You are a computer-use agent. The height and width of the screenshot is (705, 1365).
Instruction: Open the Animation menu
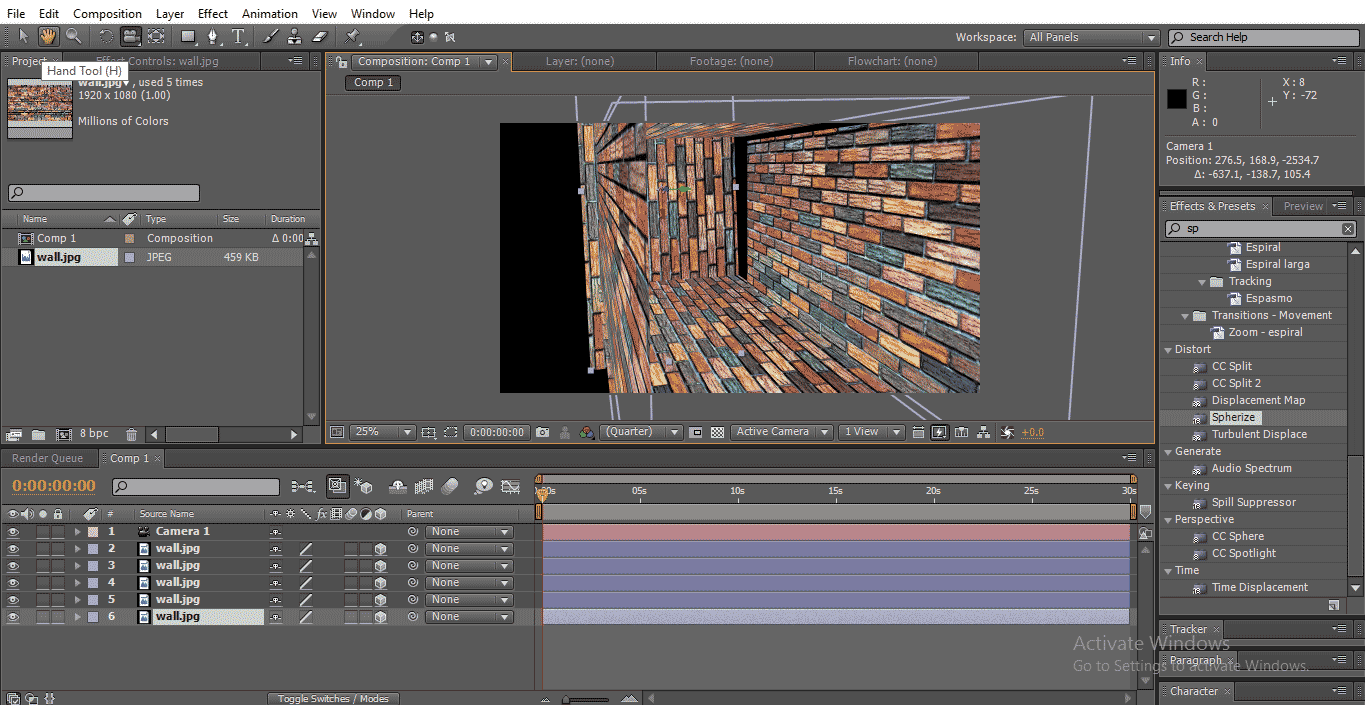(x=270, y=14)
